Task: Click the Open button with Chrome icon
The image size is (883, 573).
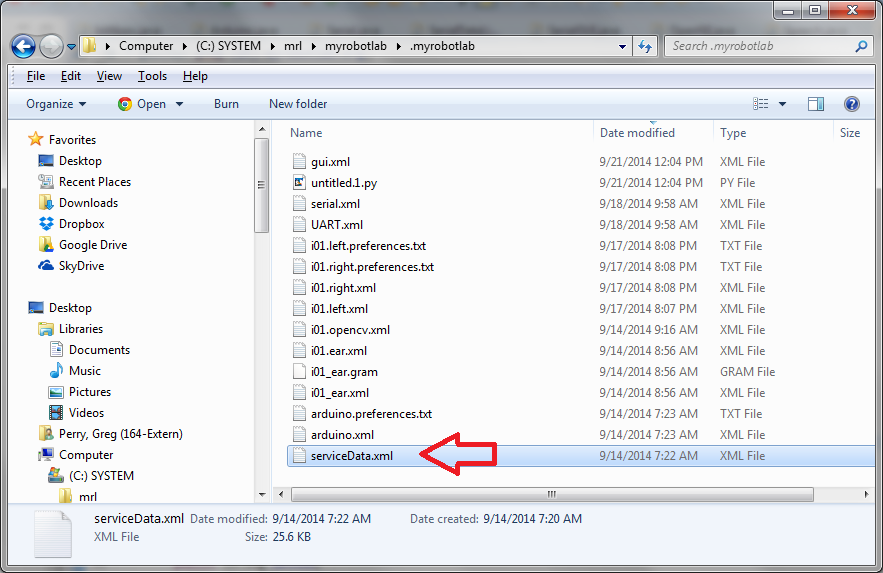Action: (142, 104)
